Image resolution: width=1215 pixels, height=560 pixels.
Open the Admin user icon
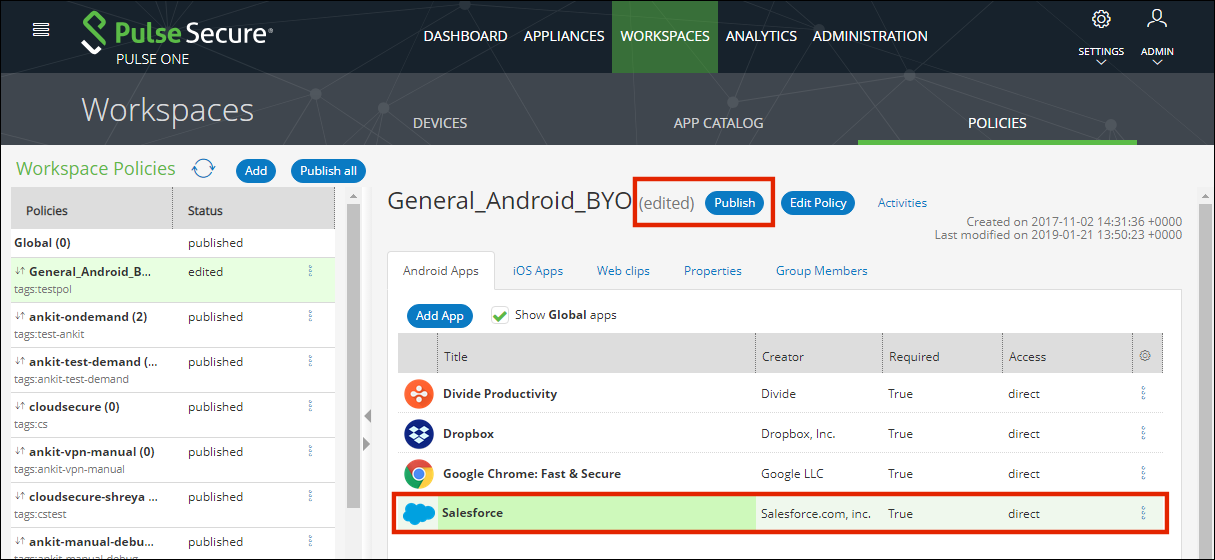[x=1157, y=19]
